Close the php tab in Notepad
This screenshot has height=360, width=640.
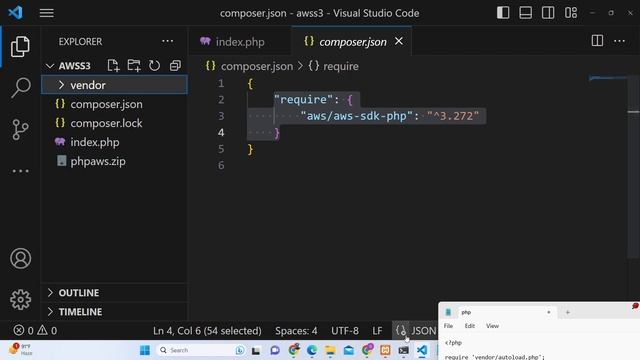[x=549, y=312]
